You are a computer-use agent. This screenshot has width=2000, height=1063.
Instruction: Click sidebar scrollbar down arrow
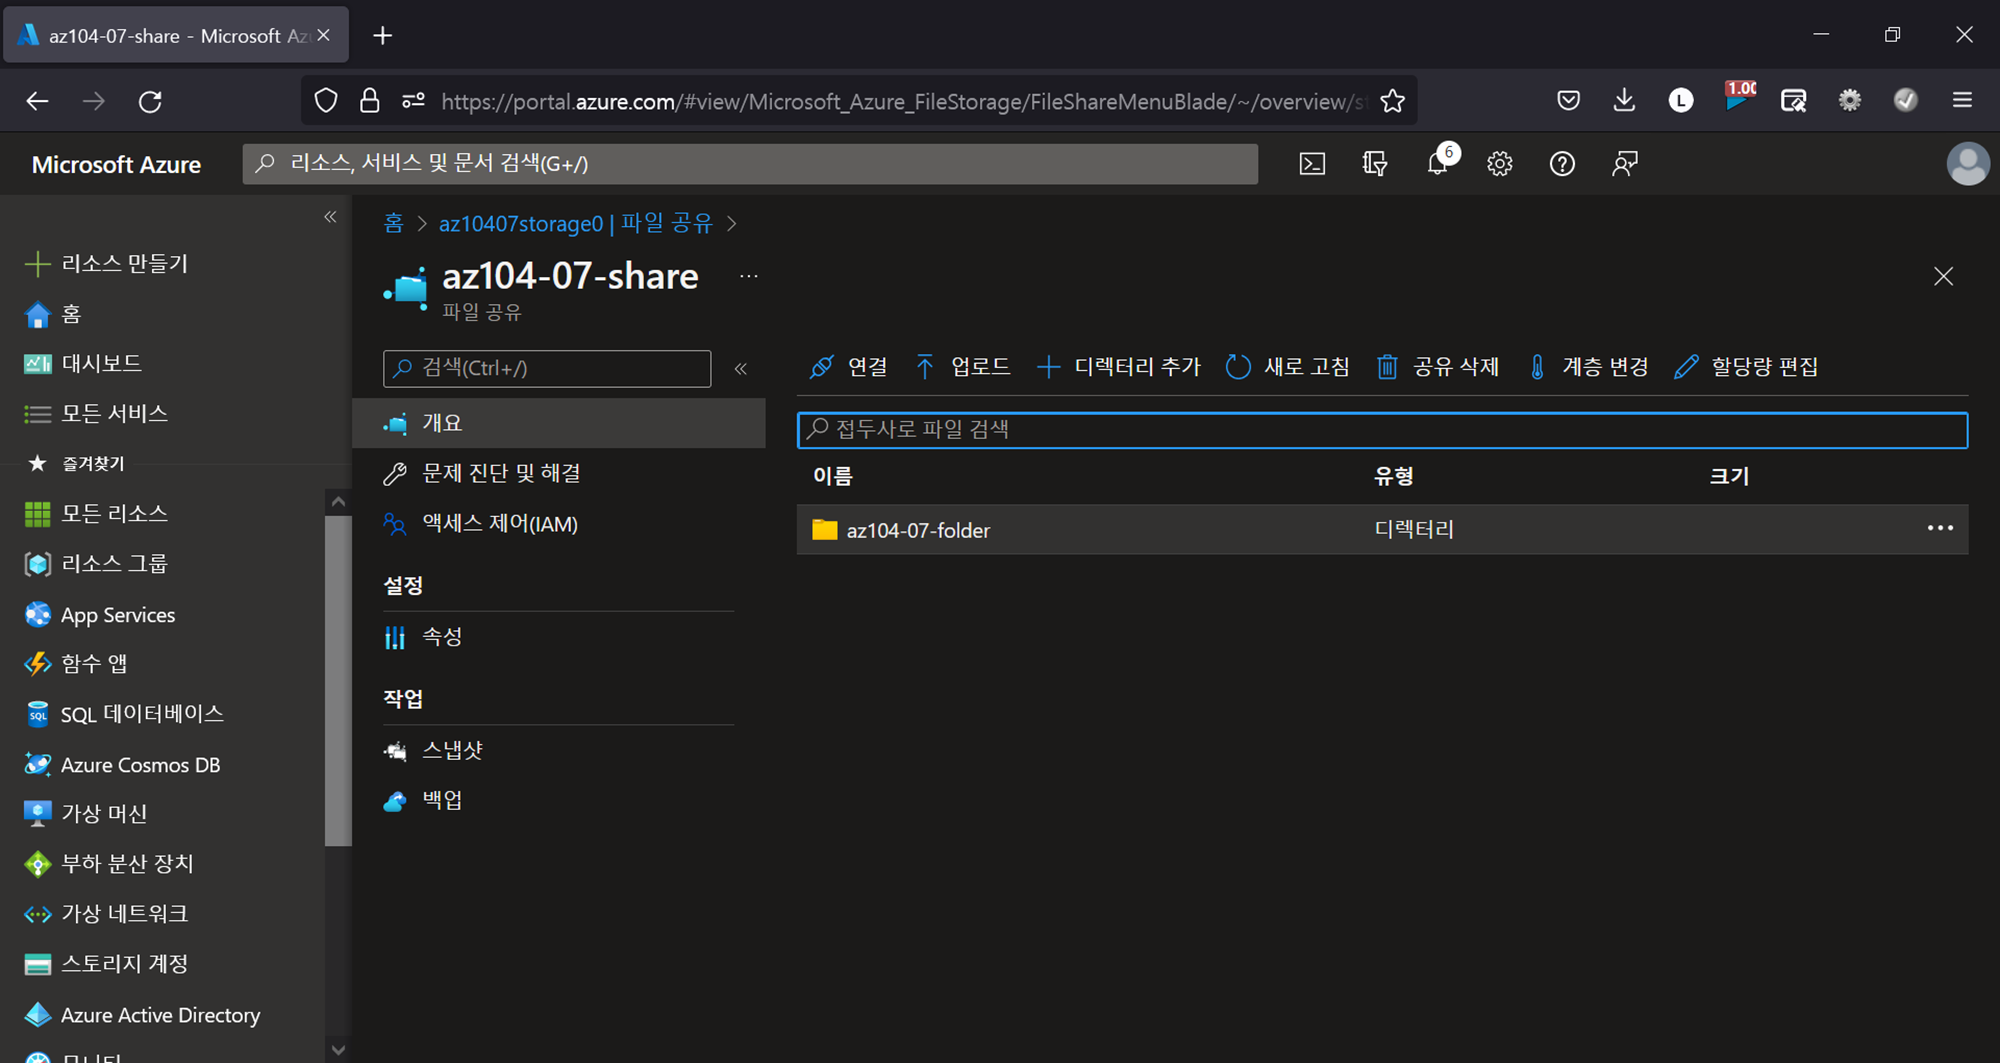click(338, 1050)
